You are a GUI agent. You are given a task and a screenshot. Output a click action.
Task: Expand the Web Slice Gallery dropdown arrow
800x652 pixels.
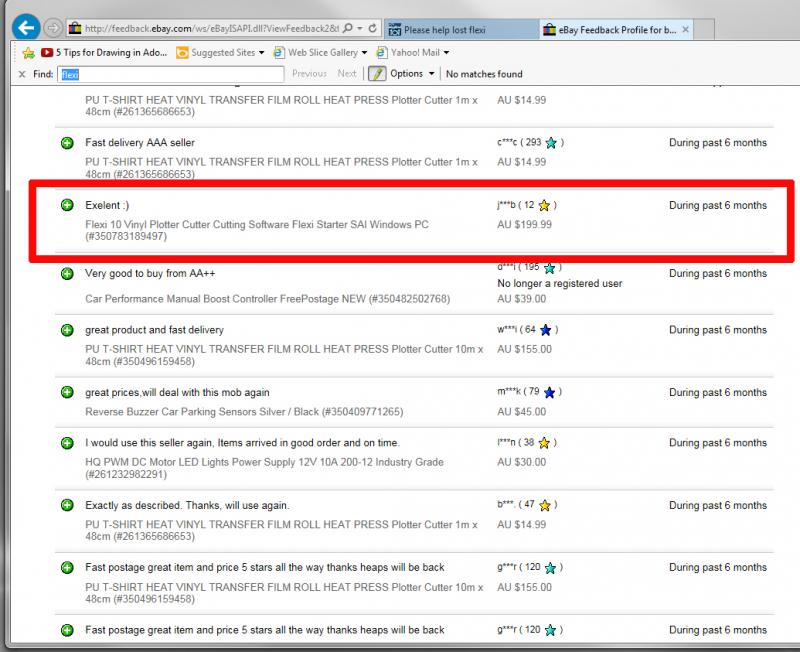click(x=364, y=53)
